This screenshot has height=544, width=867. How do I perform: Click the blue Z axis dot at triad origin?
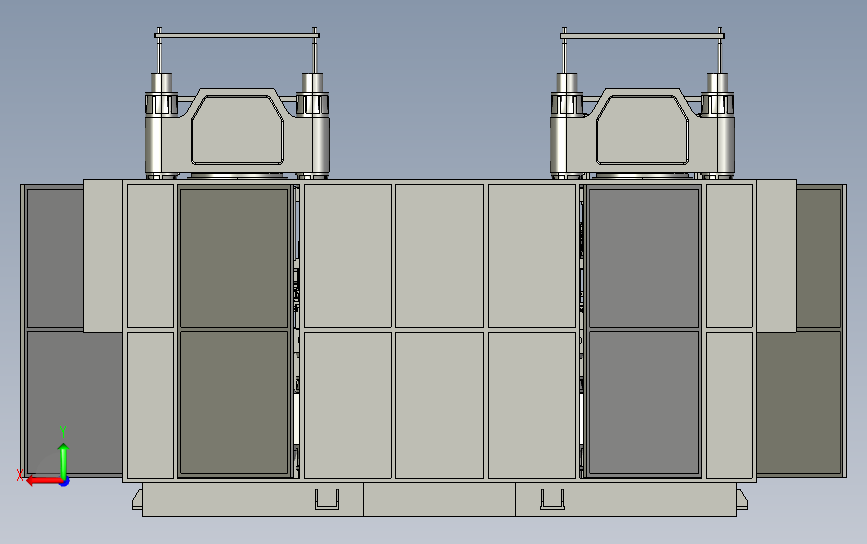[65, 483]
